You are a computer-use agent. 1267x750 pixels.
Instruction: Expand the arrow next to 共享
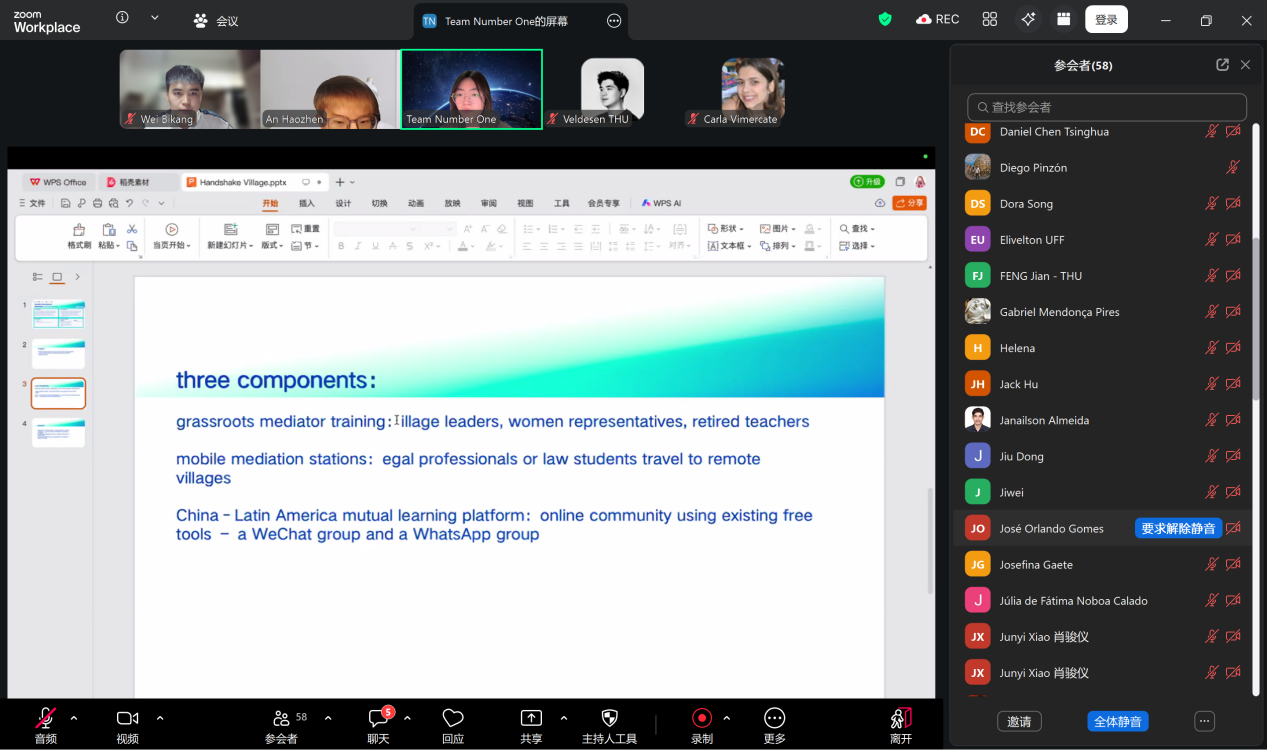[x=564, y=718]
